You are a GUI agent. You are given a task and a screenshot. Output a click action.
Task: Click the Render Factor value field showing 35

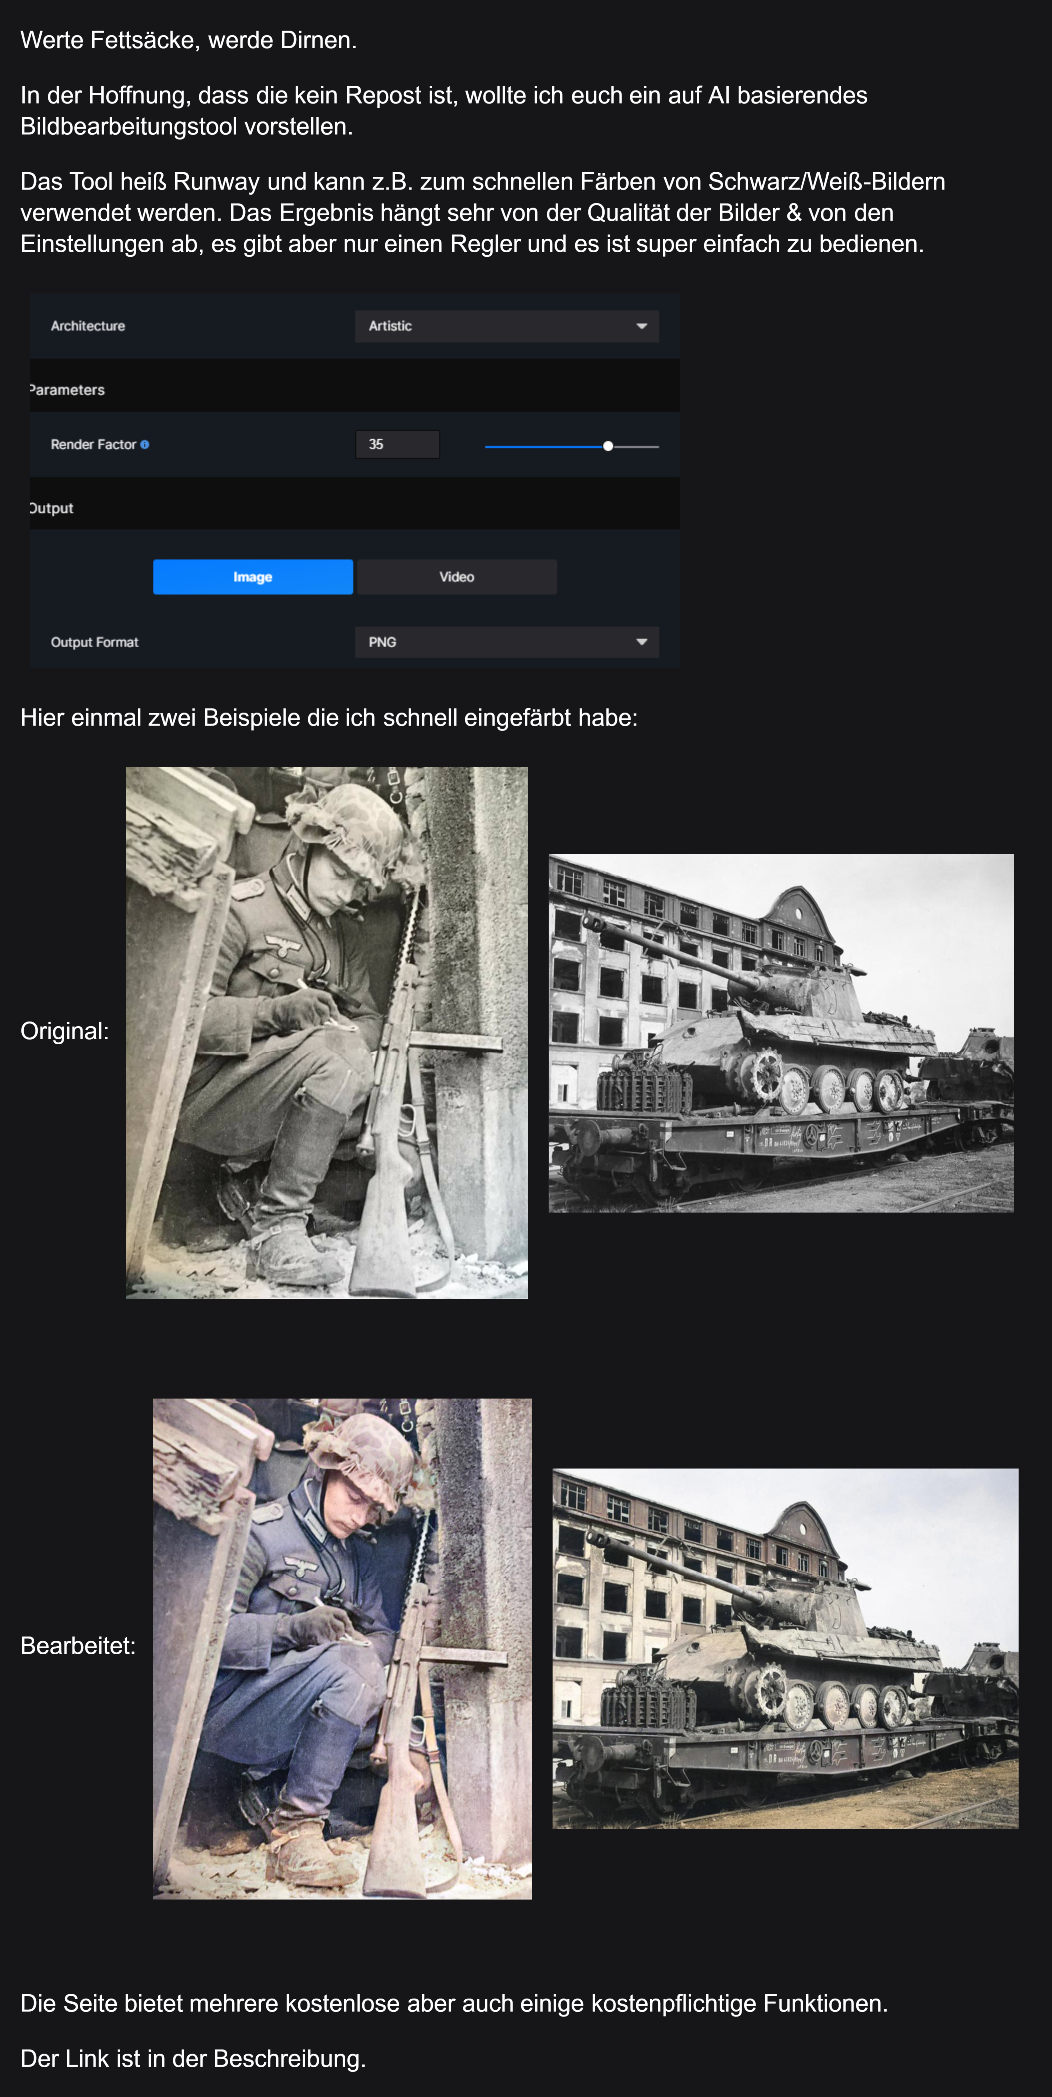coord(397,444)
